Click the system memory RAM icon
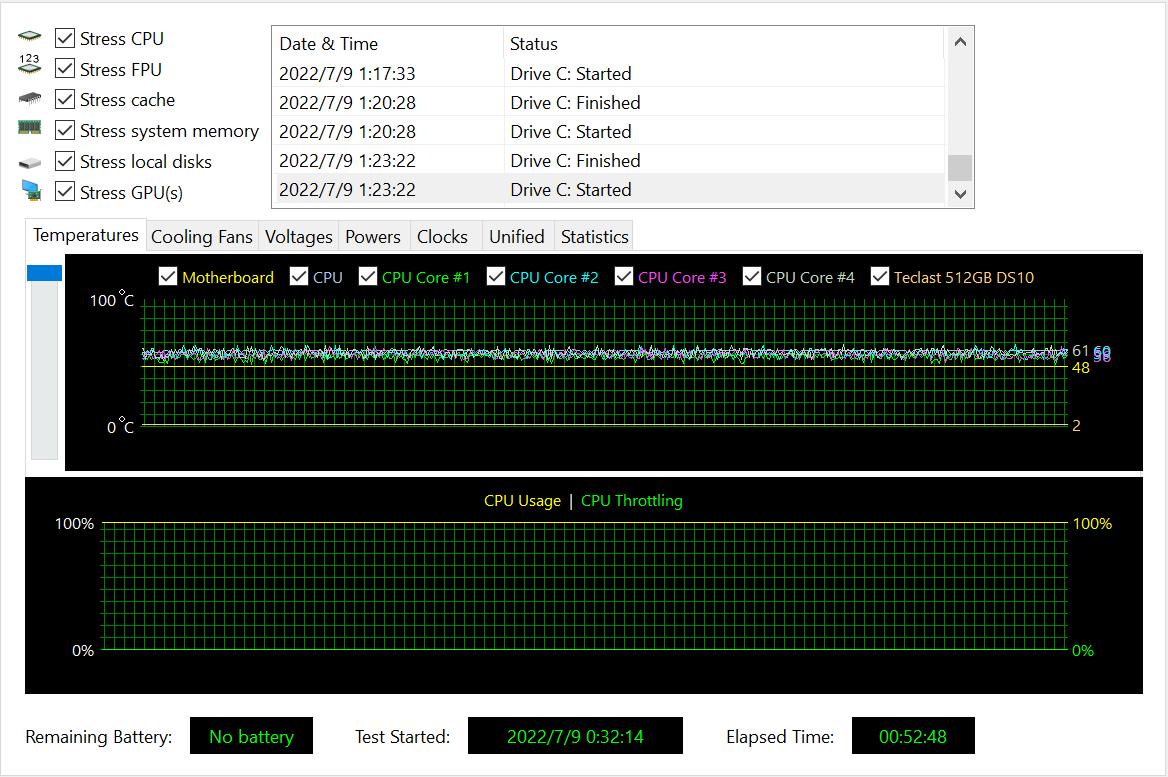The height and width of the screenshot is (777, 1168). tap(29, 128)
